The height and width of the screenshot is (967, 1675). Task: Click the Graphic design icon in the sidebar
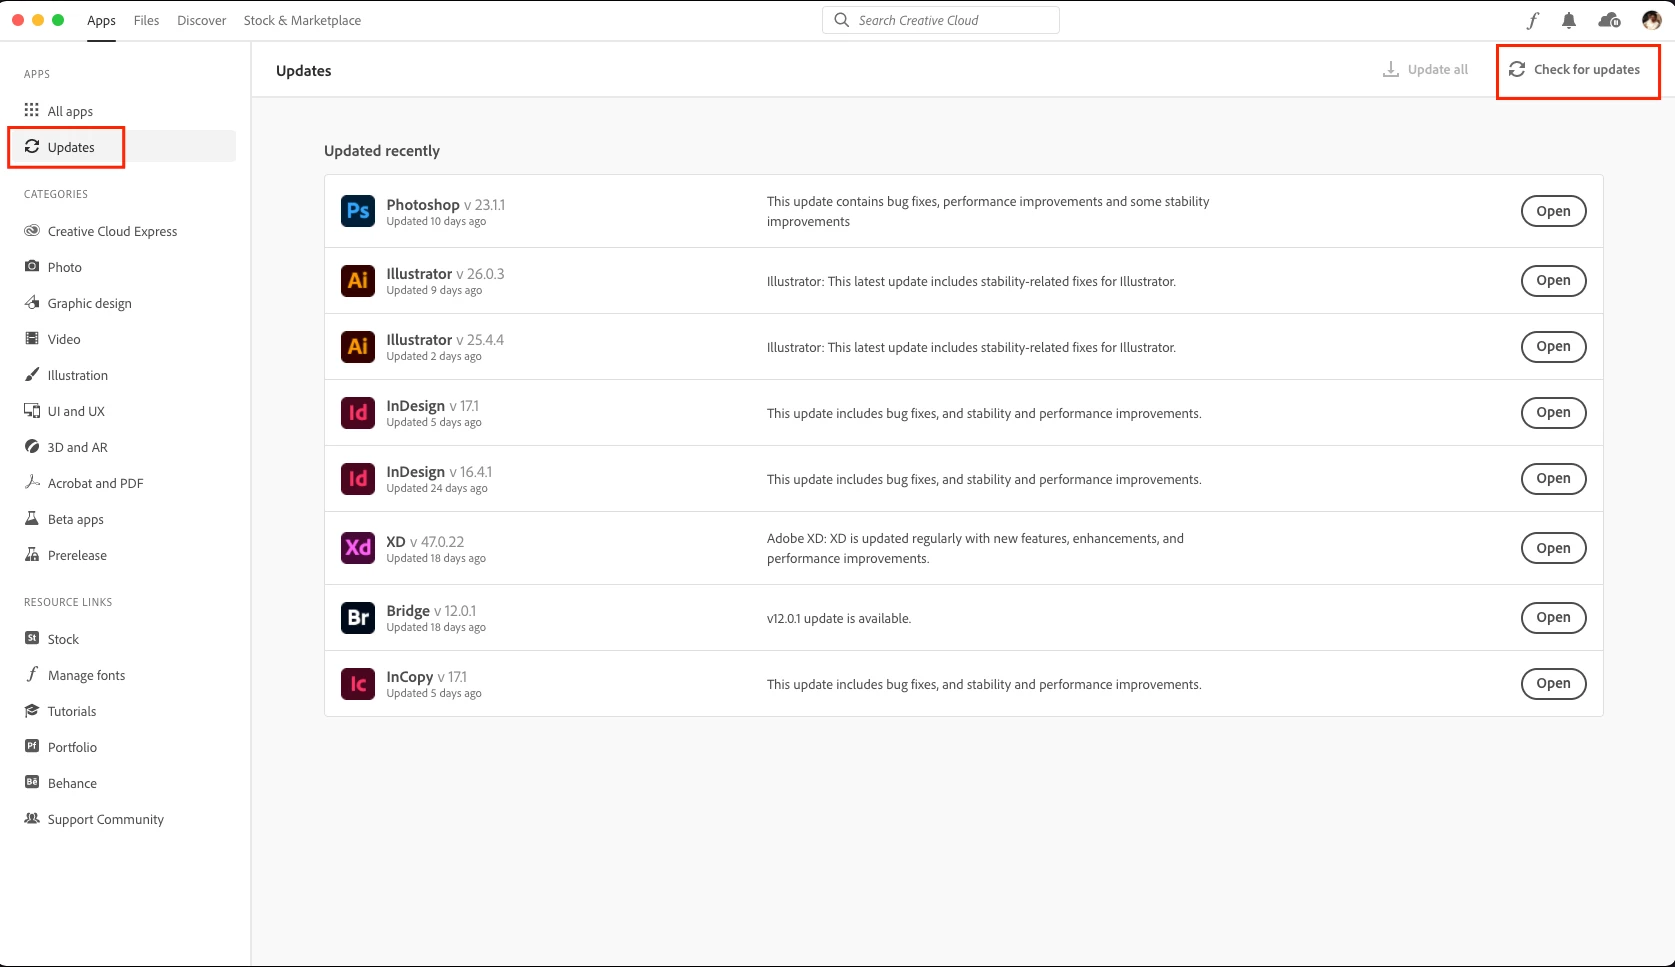(32, 302)
